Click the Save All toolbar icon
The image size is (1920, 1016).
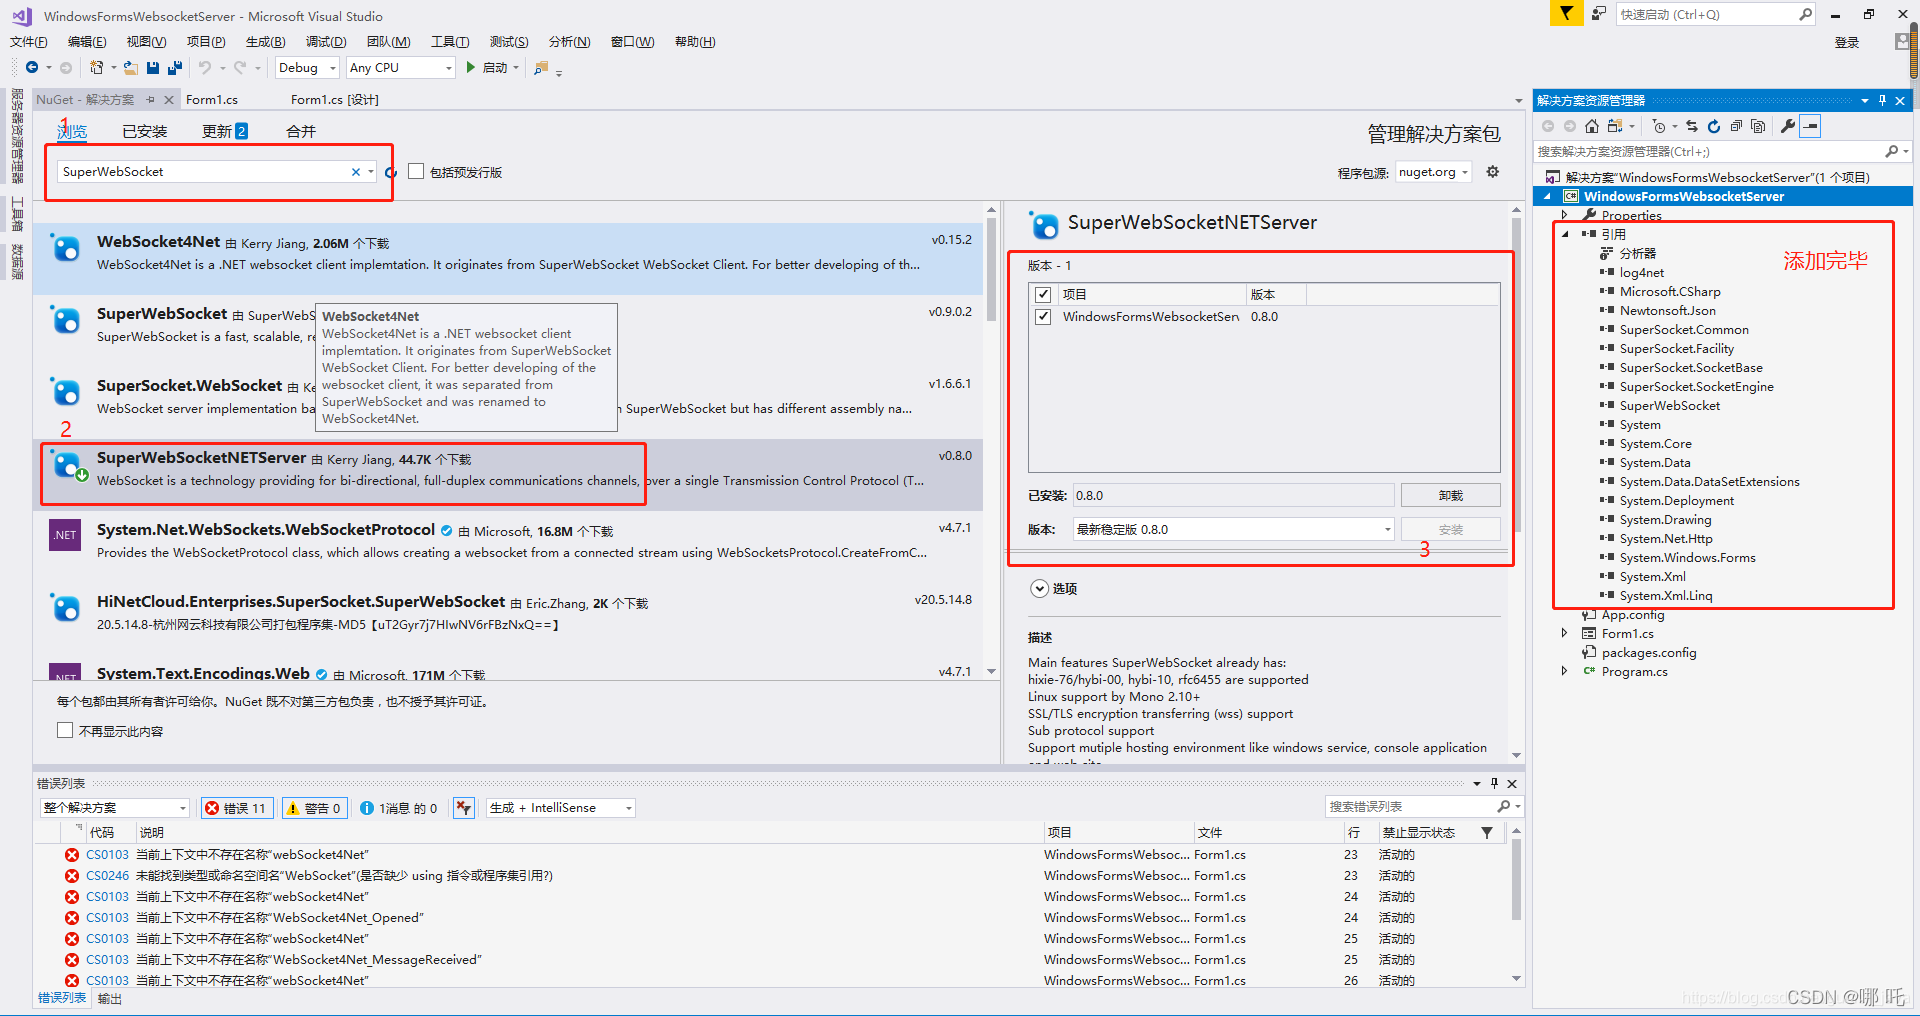click(175, 68)
